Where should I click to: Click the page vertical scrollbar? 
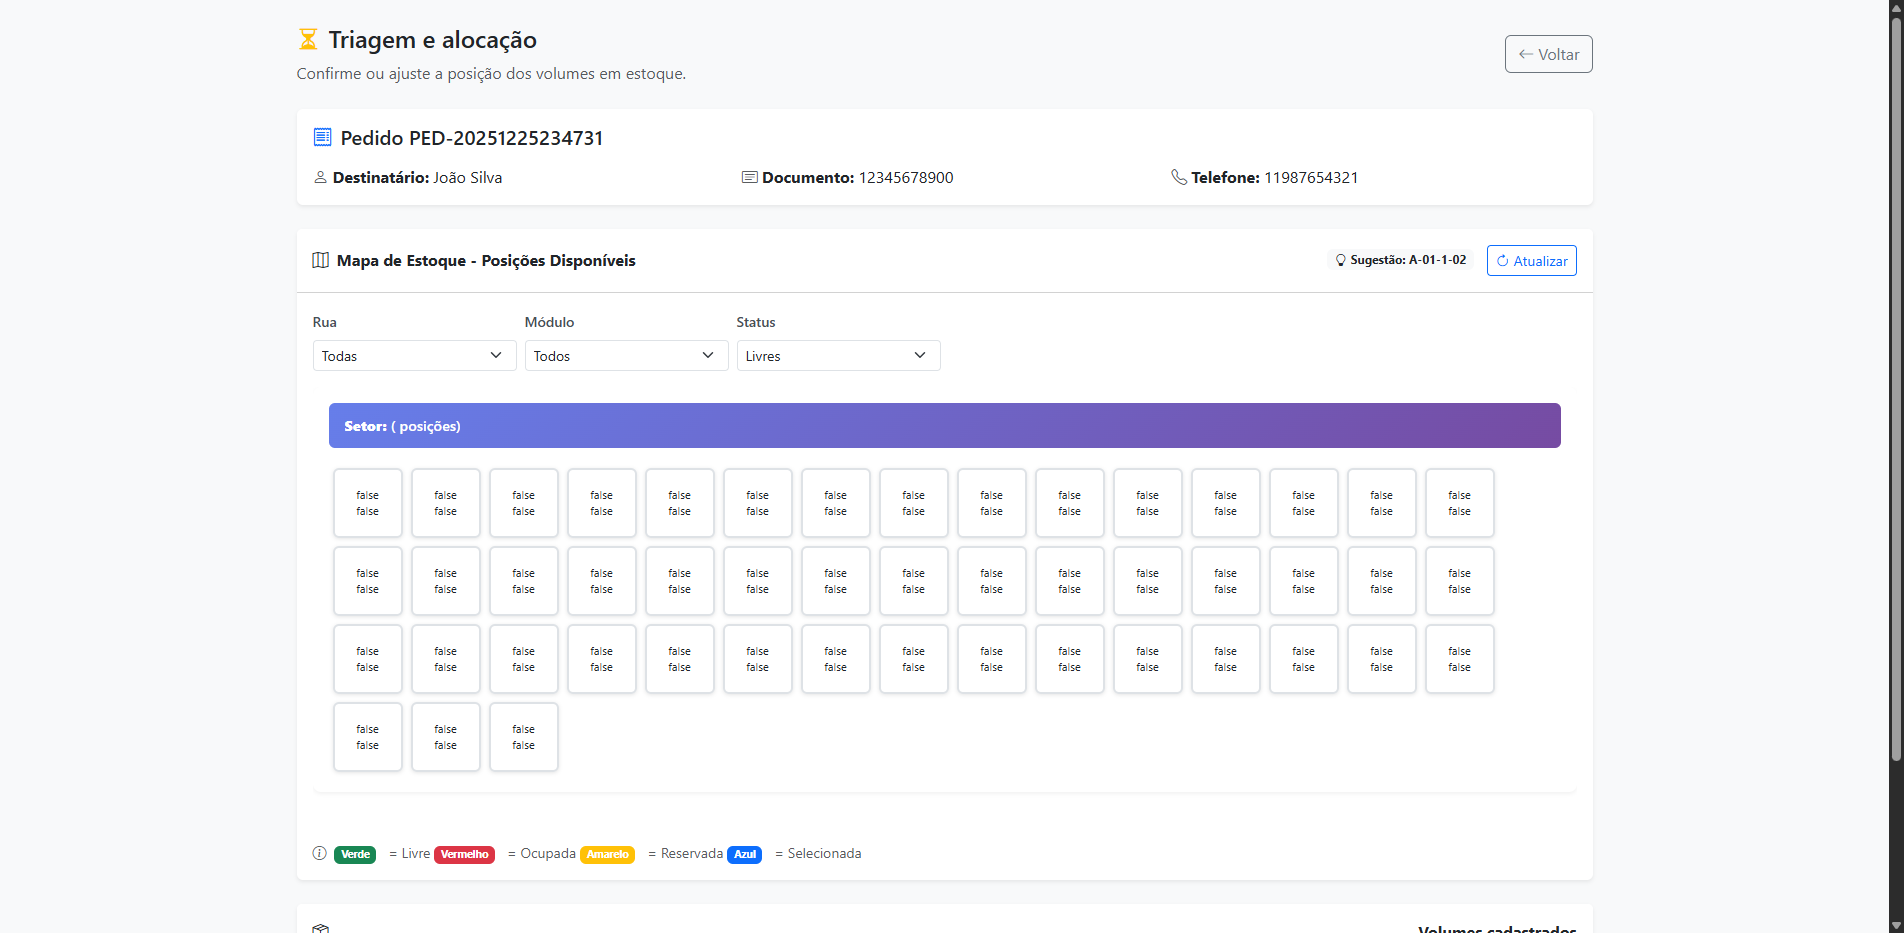pos(1895,400)
